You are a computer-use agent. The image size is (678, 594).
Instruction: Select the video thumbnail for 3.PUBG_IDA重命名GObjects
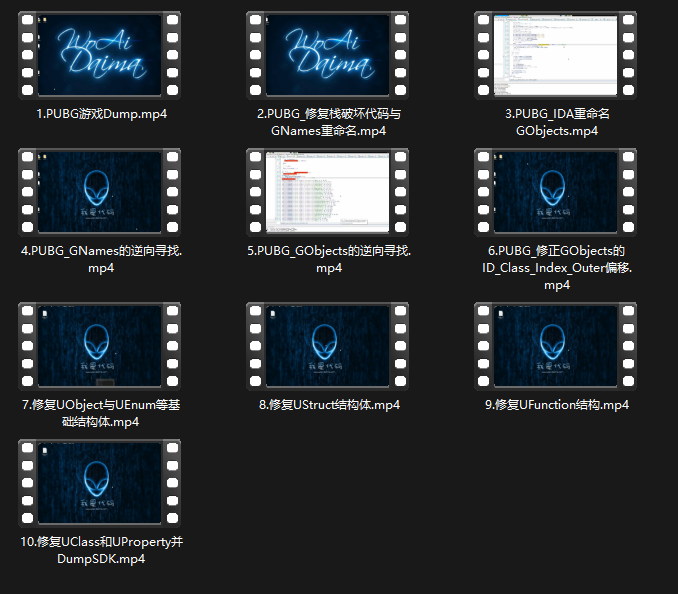coord(555,55)
